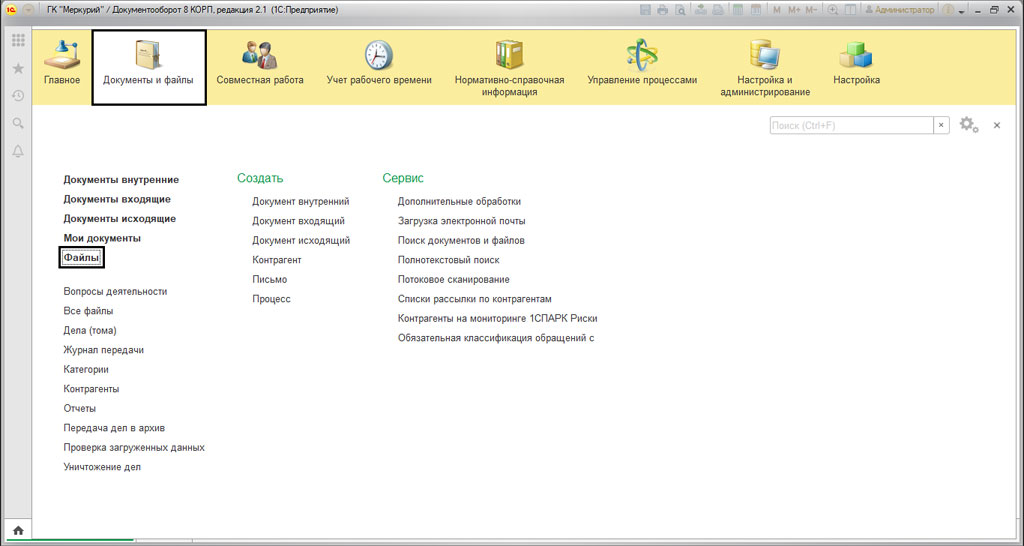Viewport: 1024px width, 546px height.
Task: Open the Контрагенты list link
Action: pos(91,389)
